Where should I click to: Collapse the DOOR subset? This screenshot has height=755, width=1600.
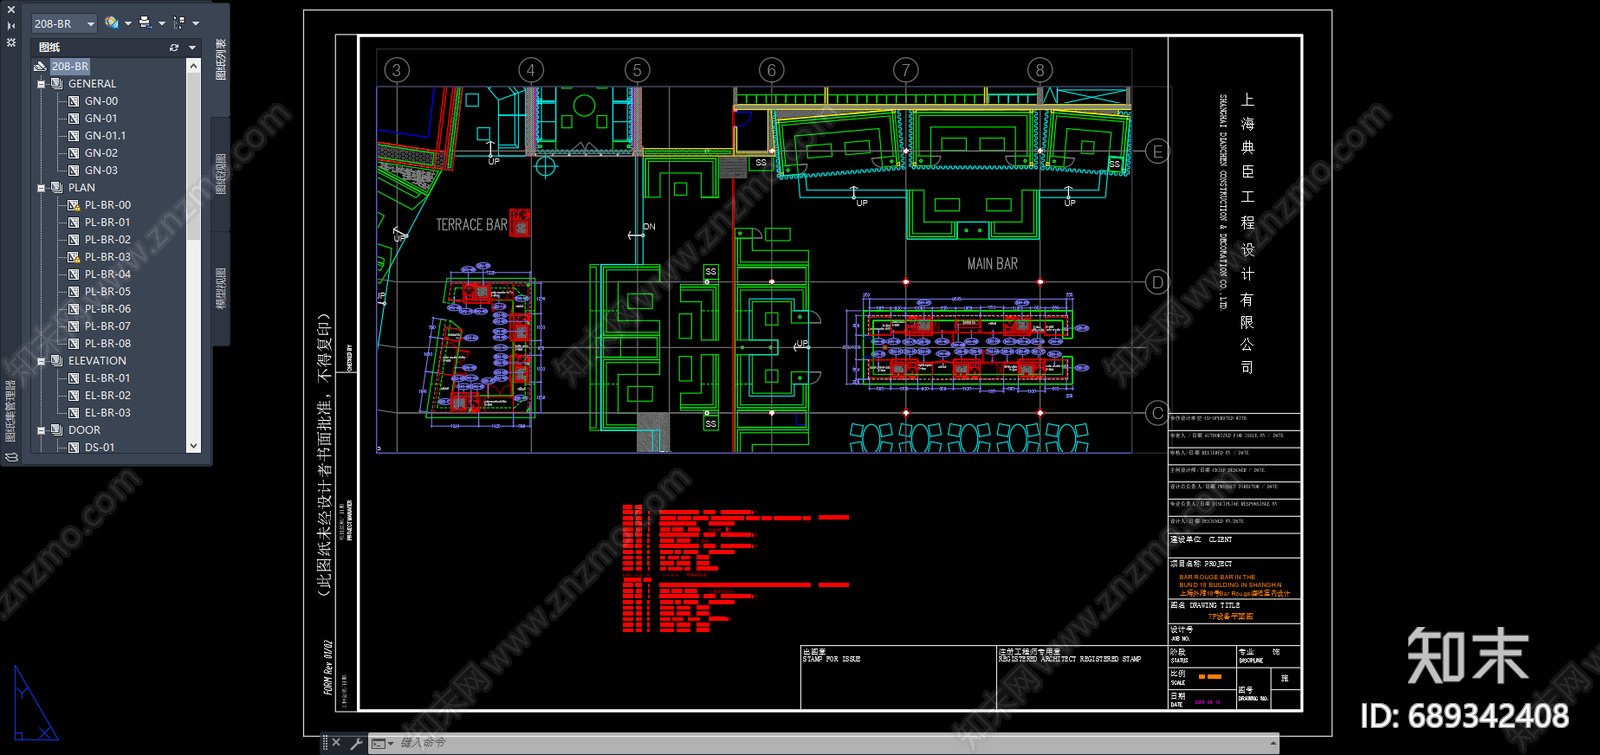(x=41, y=430)
